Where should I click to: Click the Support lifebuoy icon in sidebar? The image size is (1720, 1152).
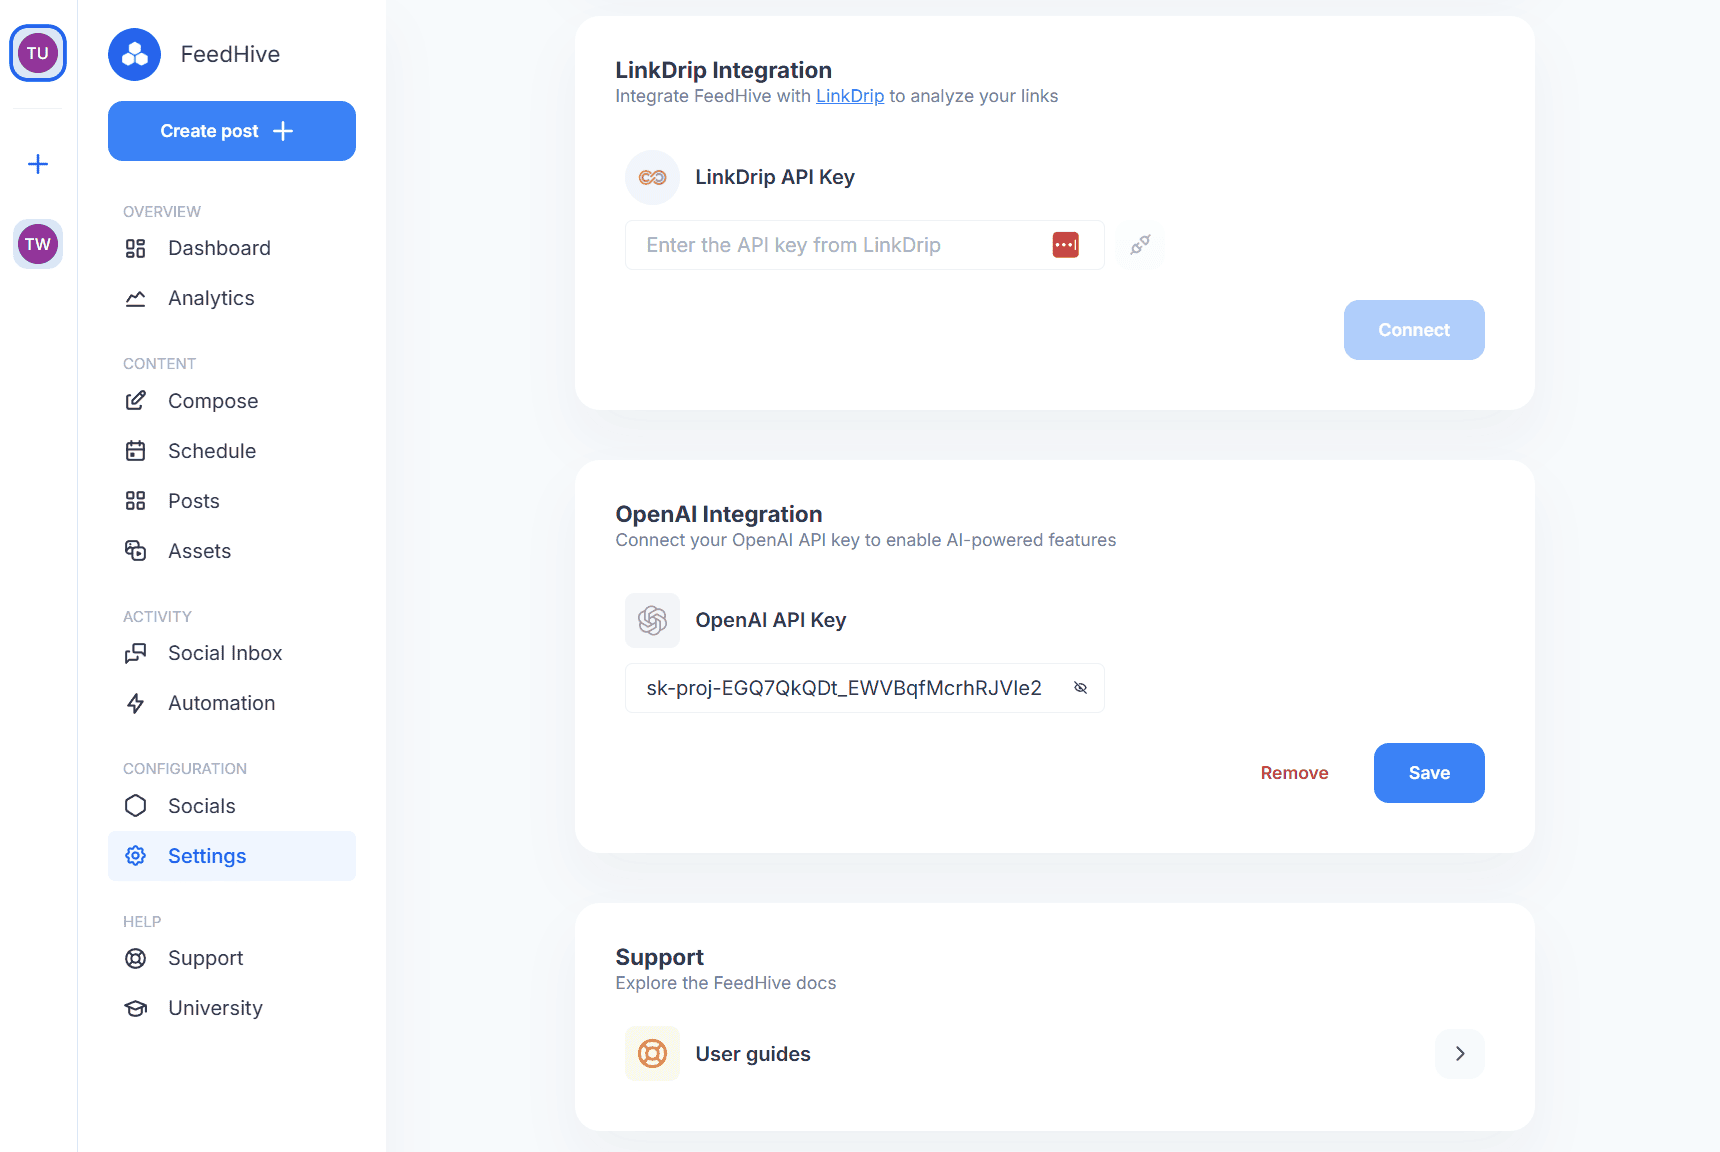[x=136, y=958]
